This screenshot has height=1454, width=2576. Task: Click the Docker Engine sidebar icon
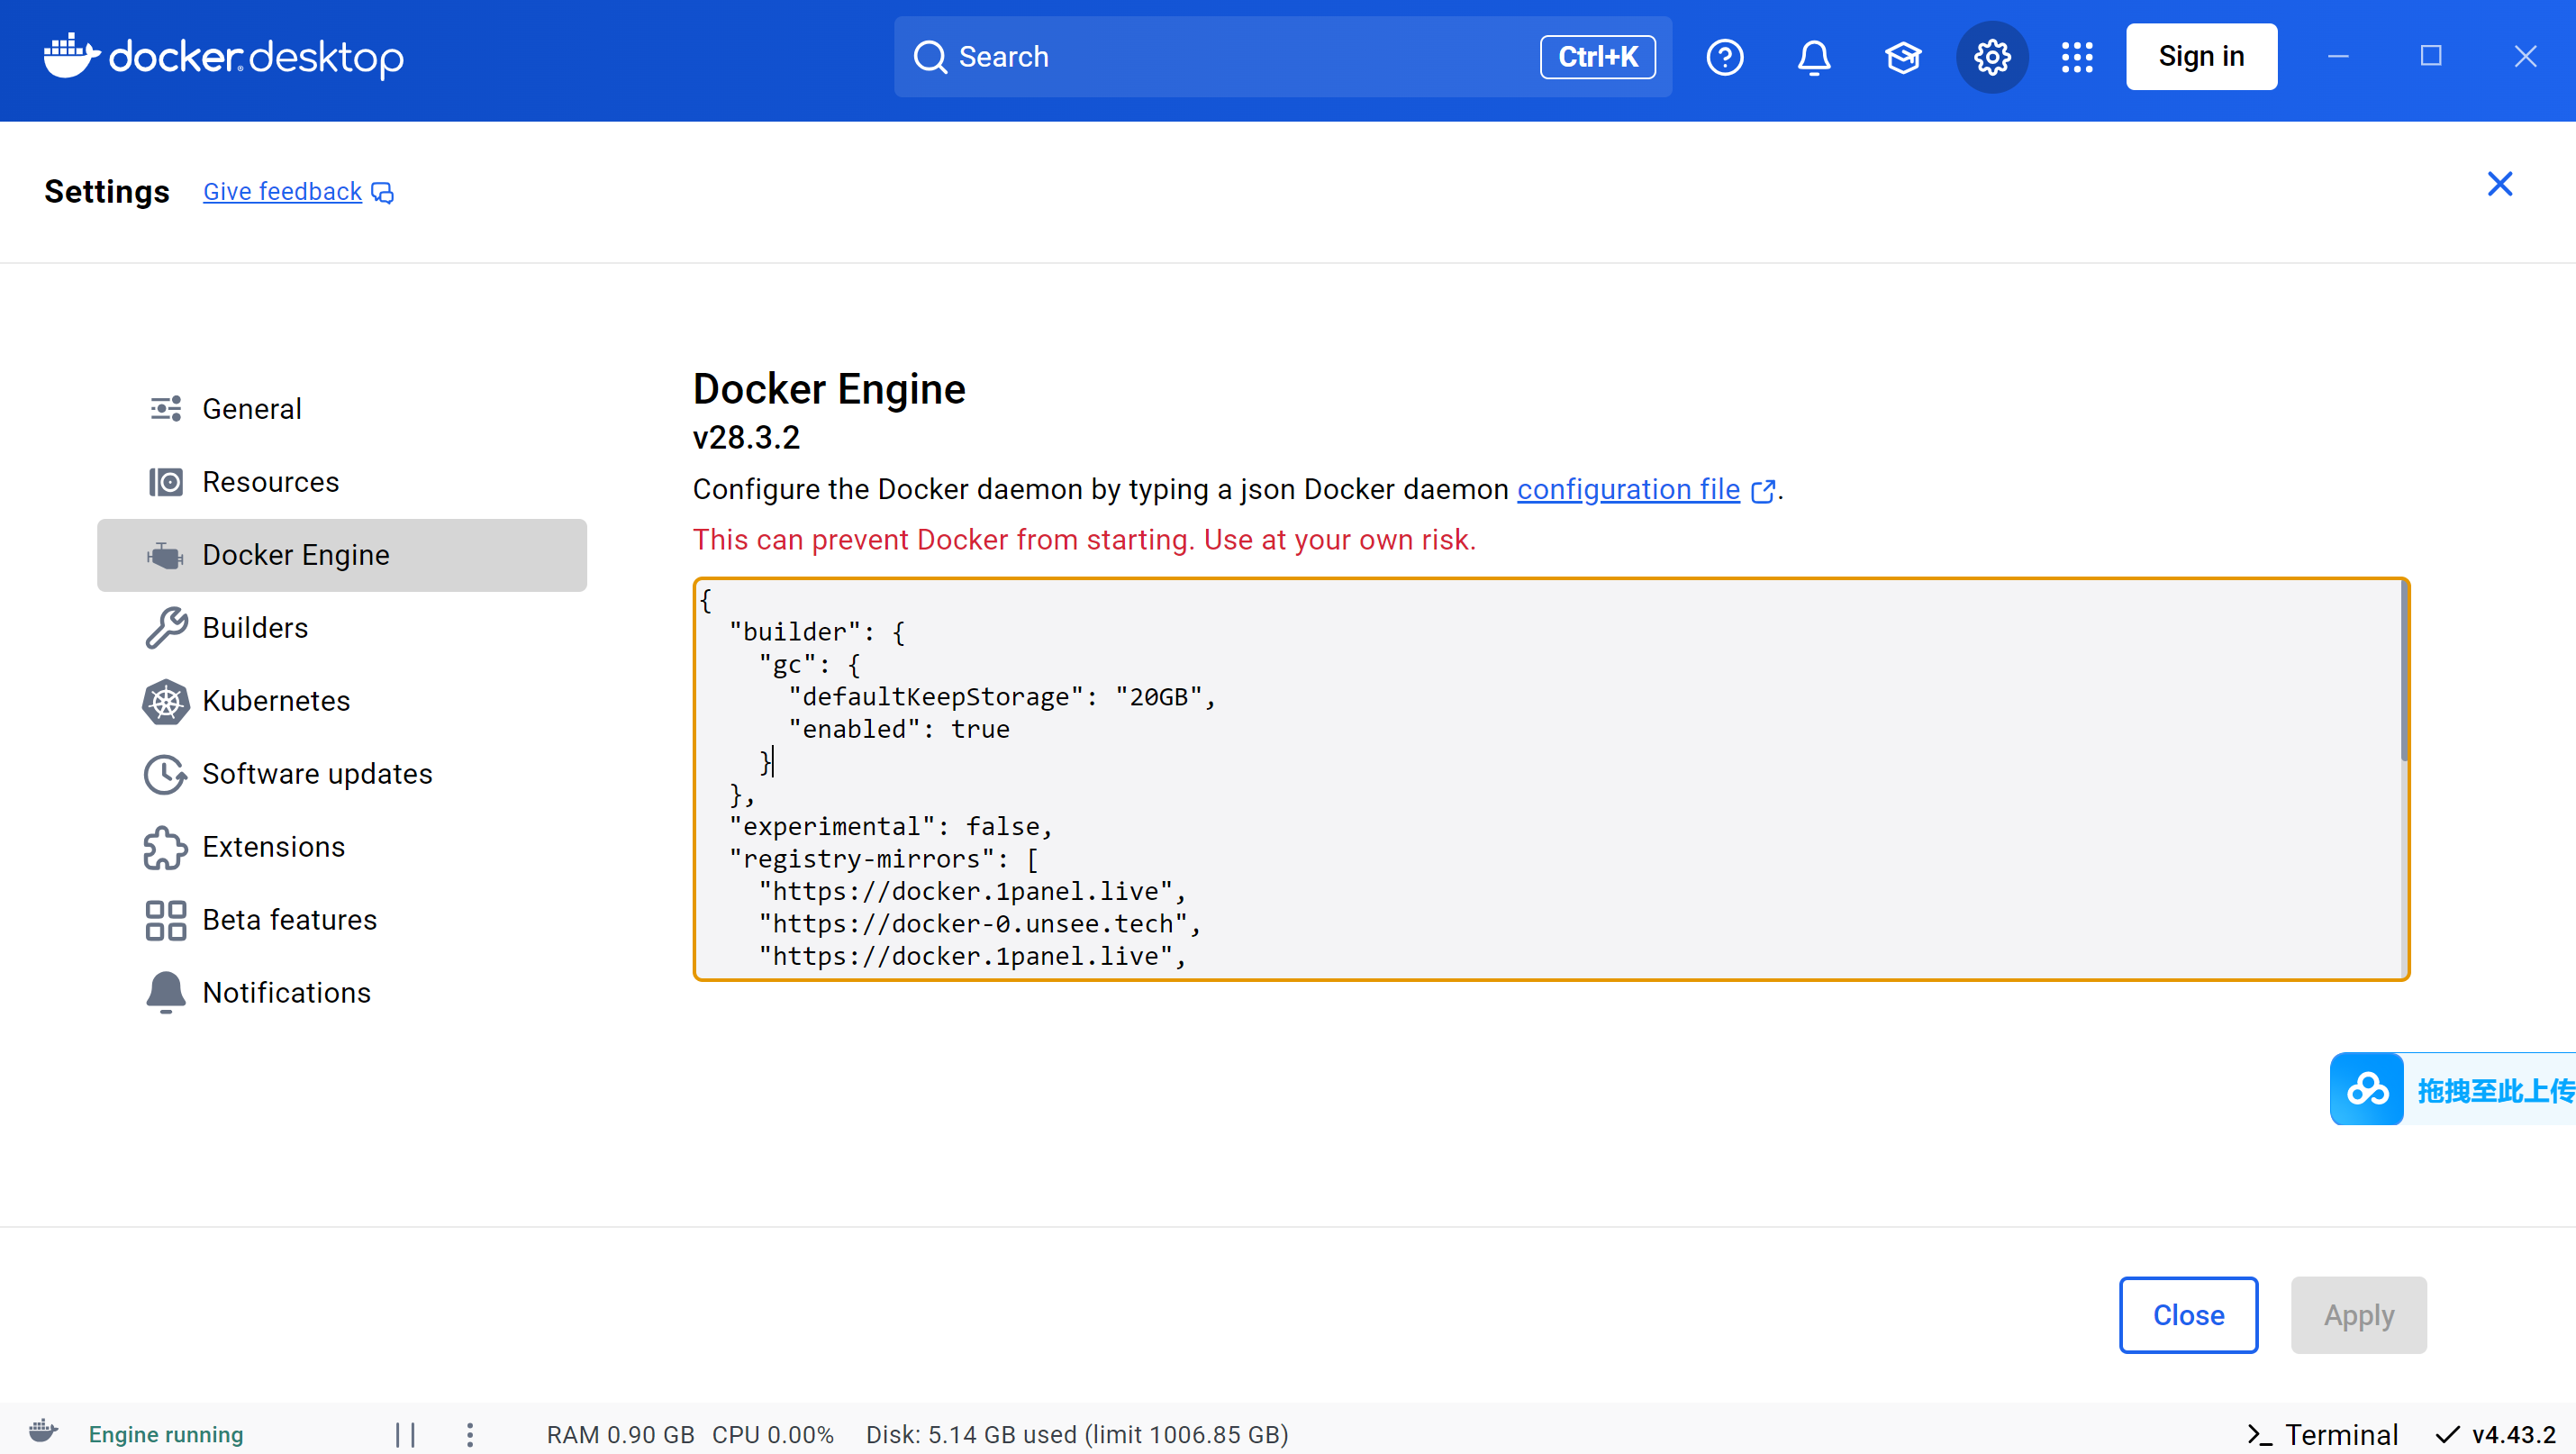click(165, 555)
